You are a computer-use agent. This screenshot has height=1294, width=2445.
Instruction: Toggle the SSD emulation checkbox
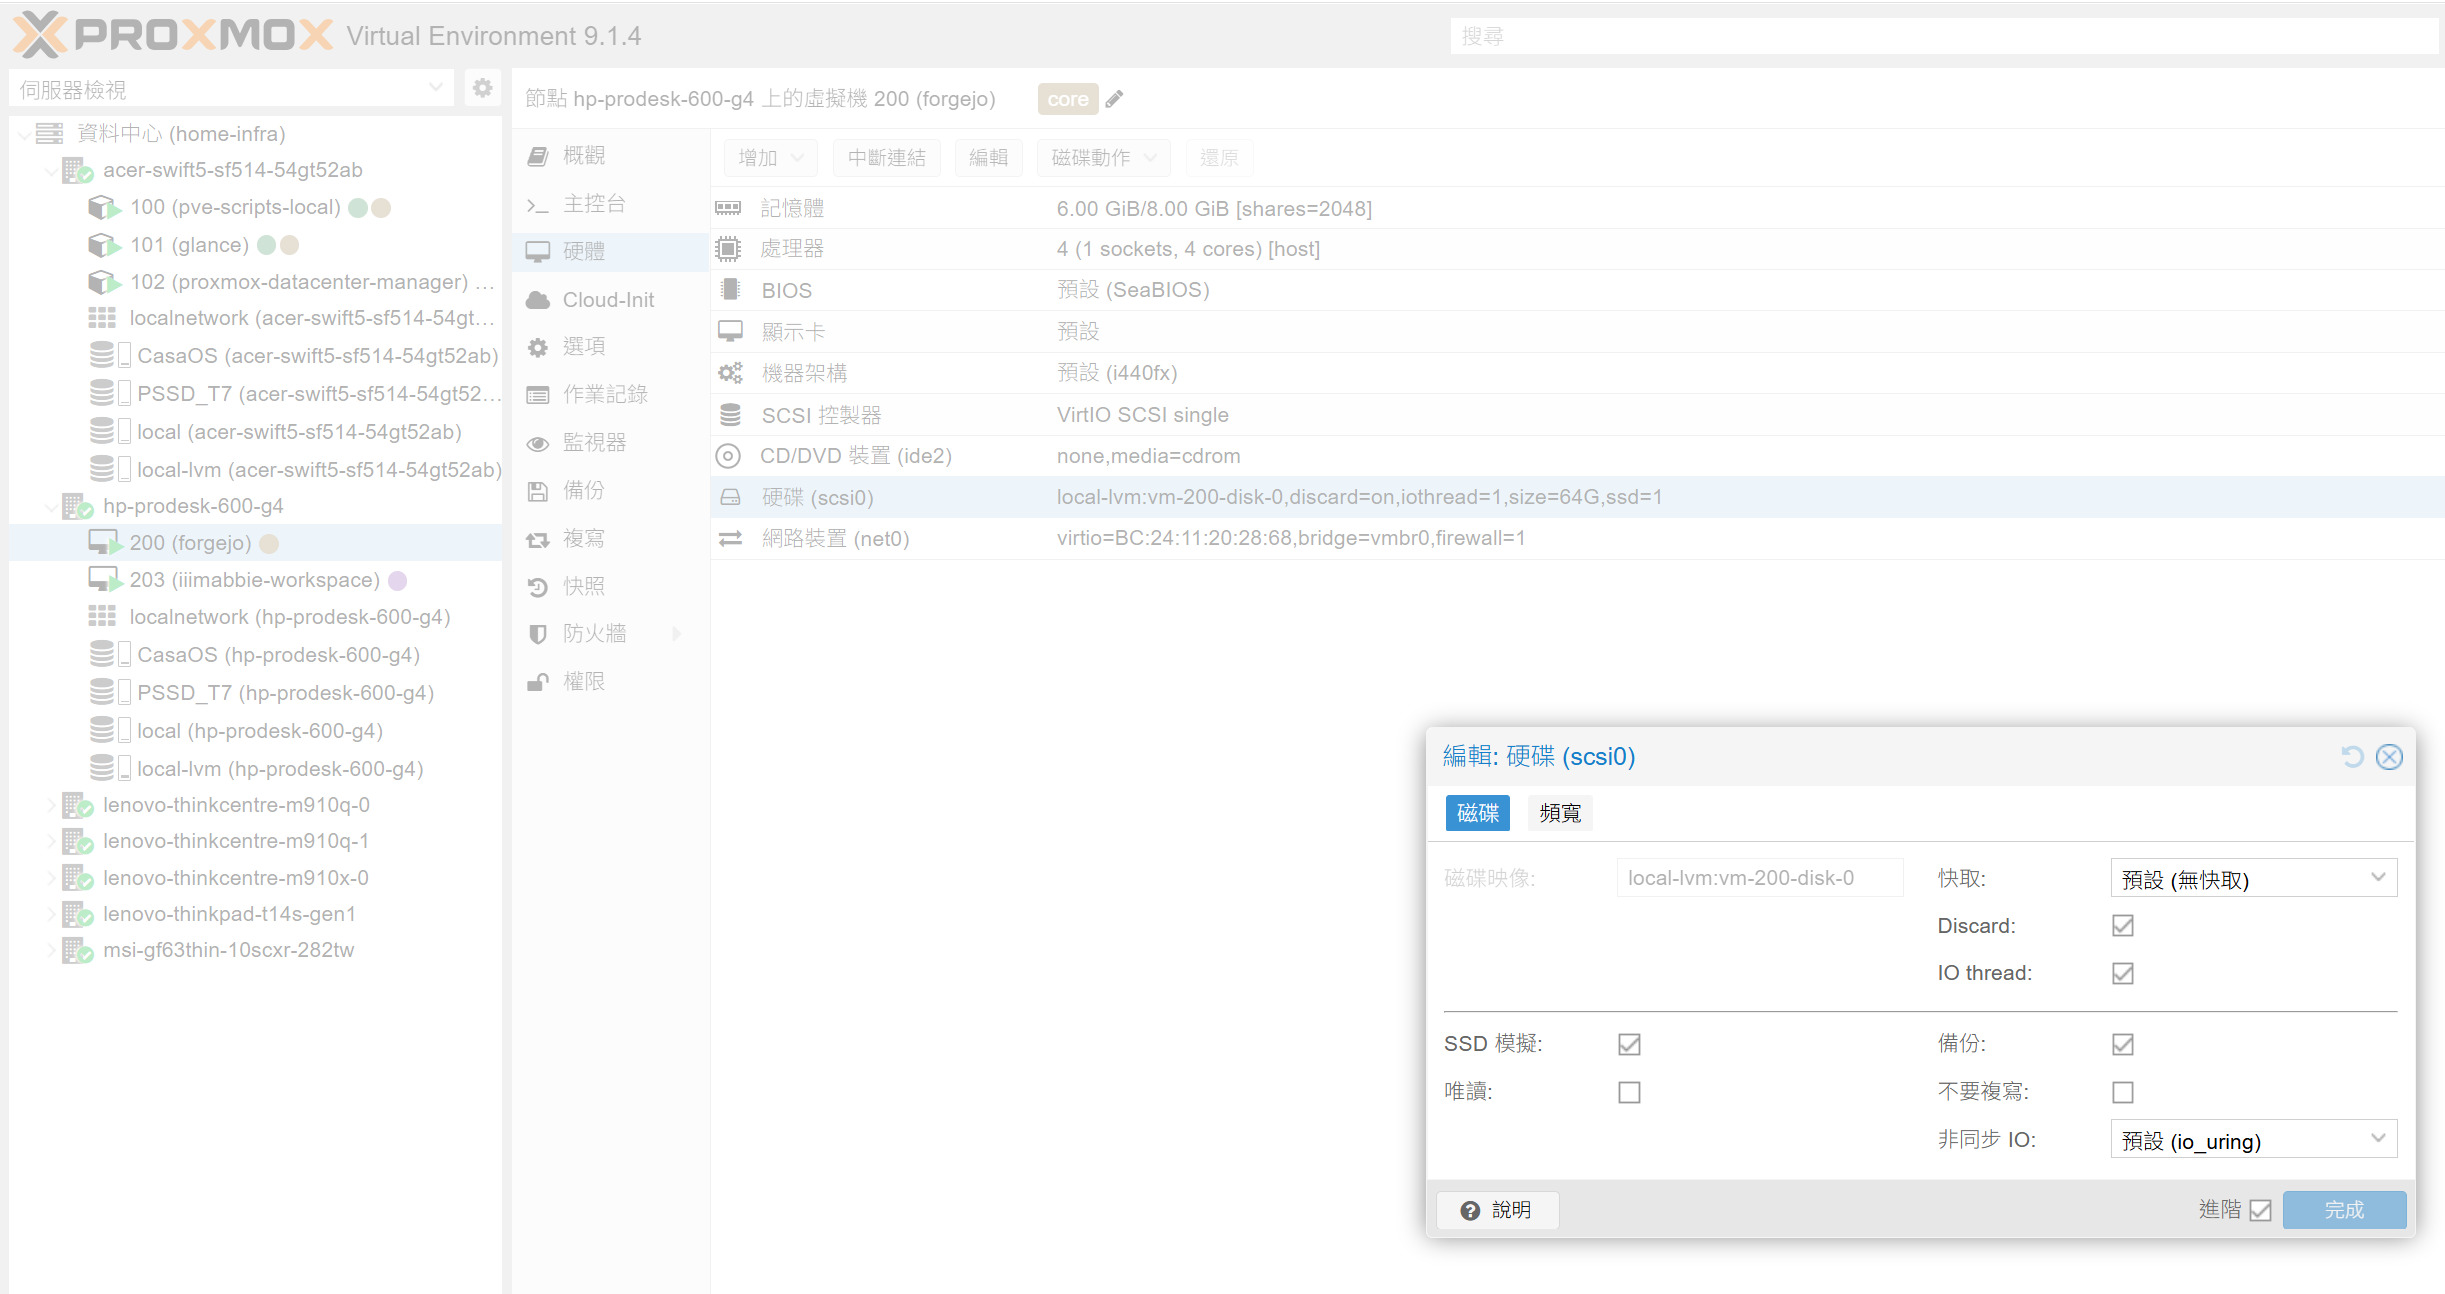(x=1629, y=1044)
